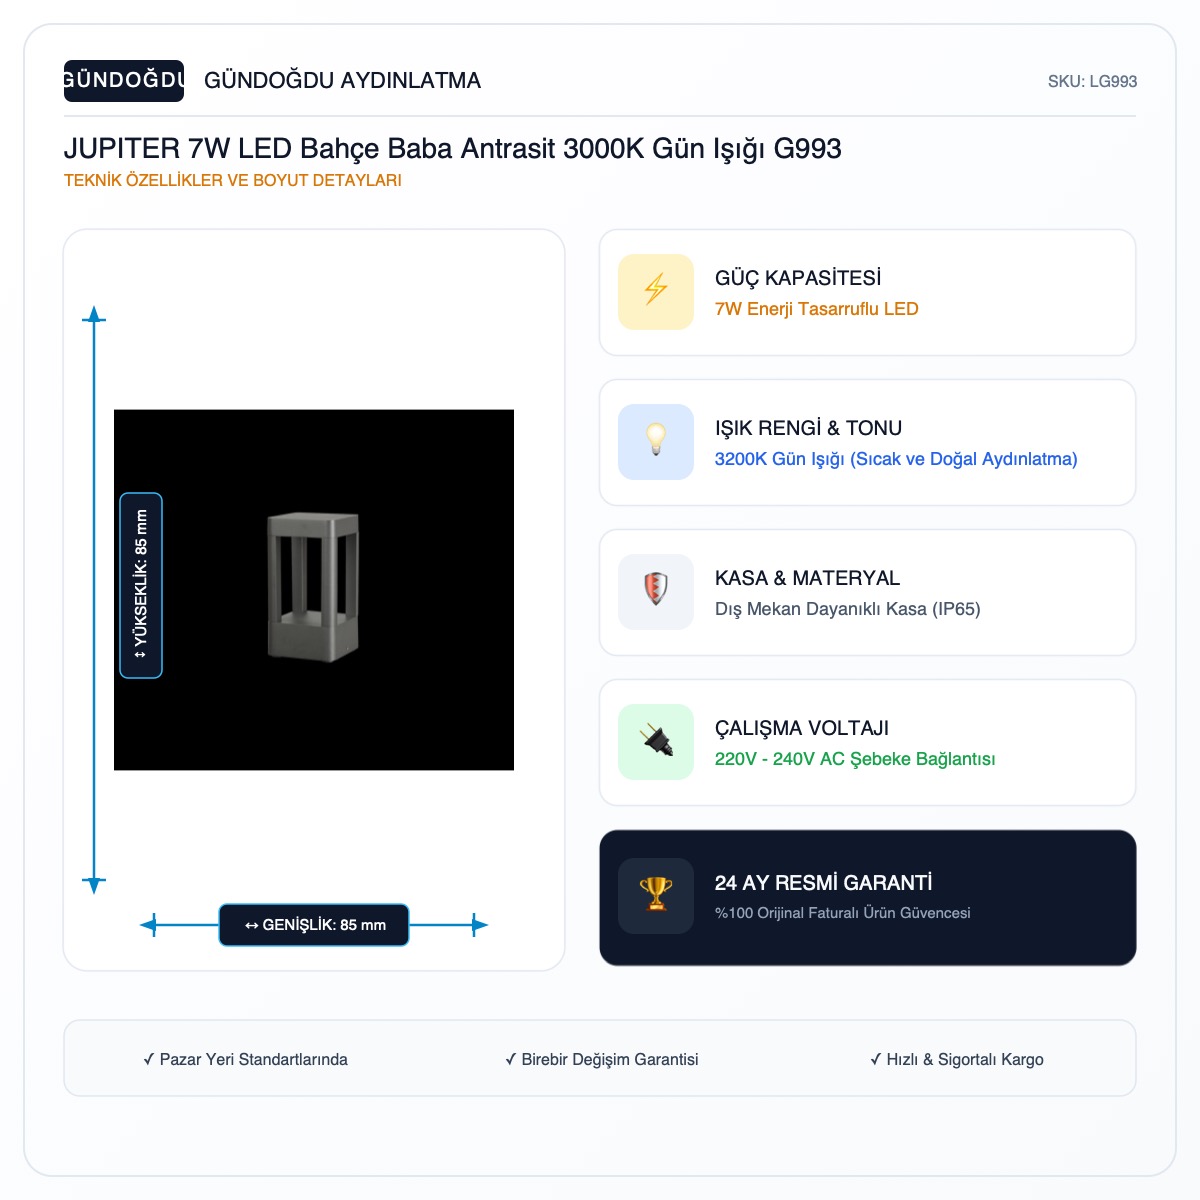1200x1200 pixels.
Task: Click the GÜÇ KAPASİTESİ heading
Action: click(x=798, y=278)
